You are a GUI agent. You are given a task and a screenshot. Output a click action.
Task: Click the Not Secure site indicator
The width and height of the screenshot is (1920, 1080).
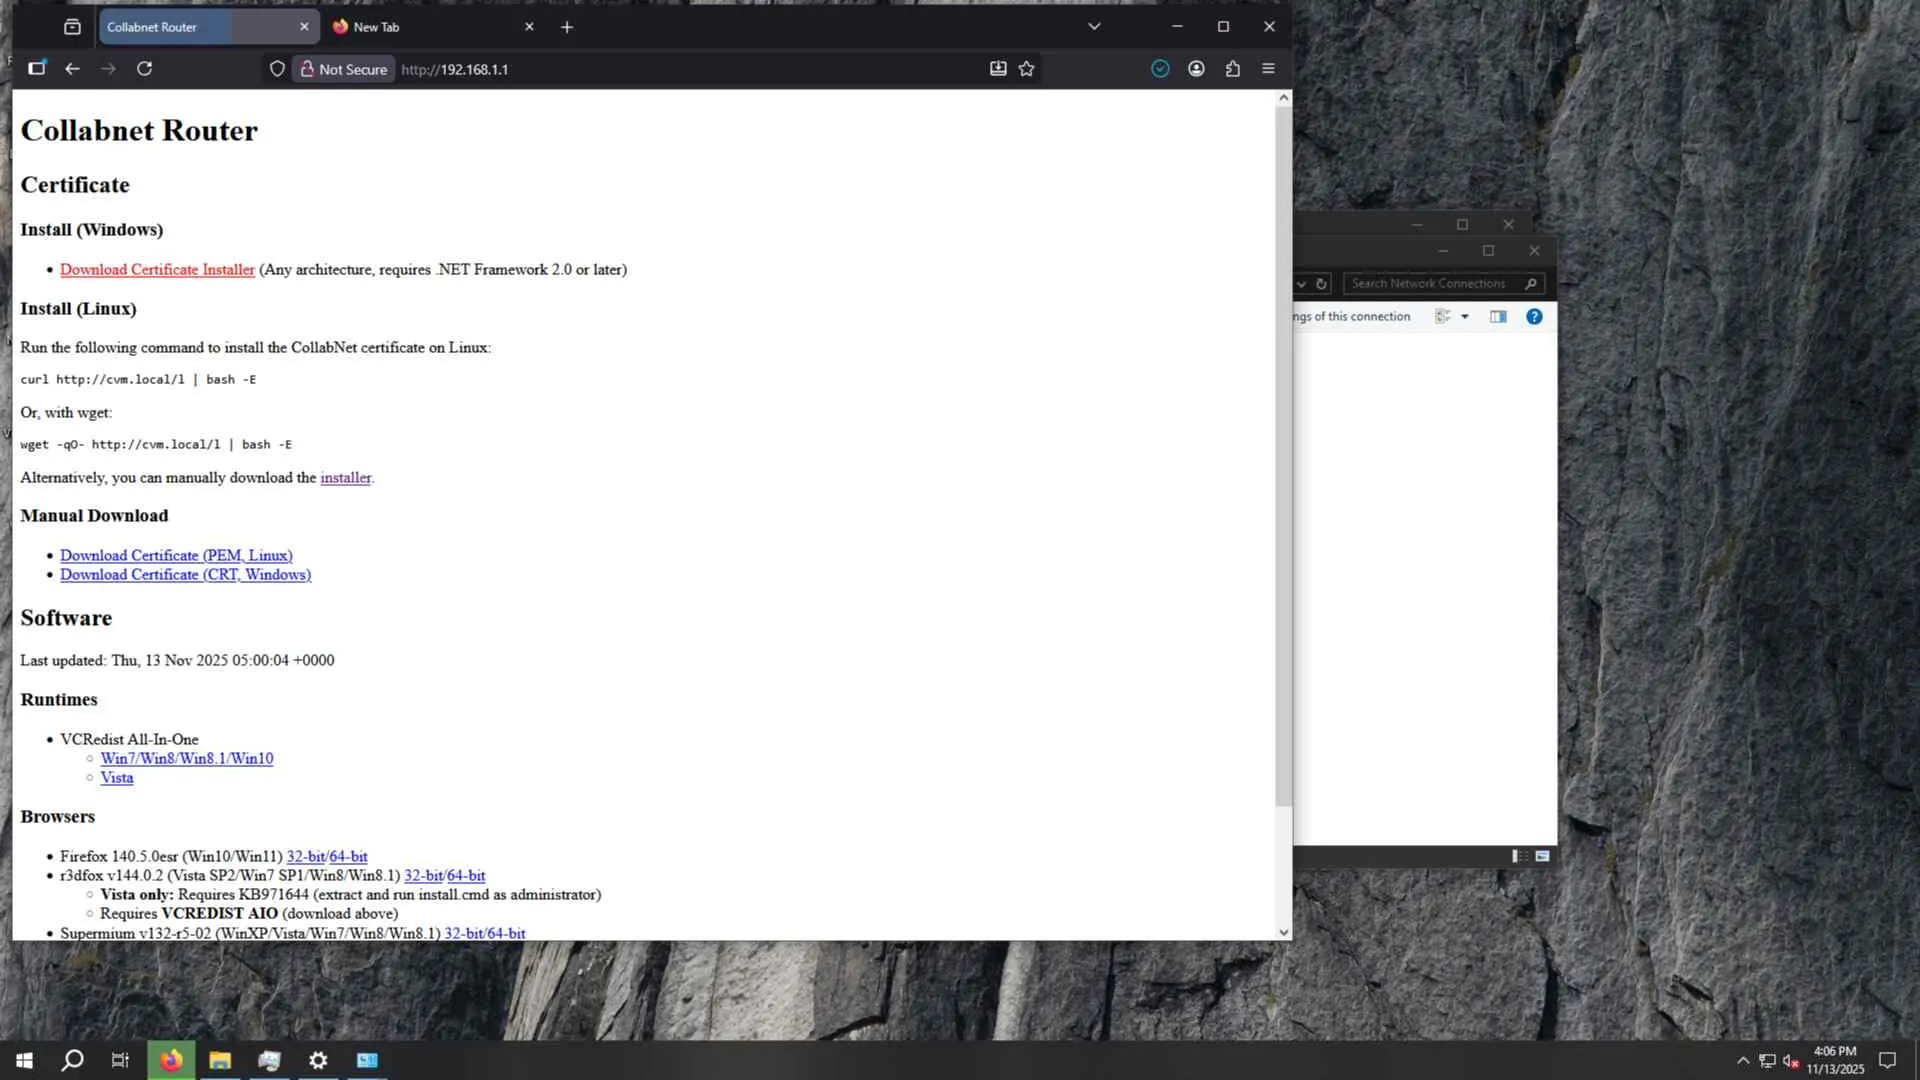(x=344, y=69)
